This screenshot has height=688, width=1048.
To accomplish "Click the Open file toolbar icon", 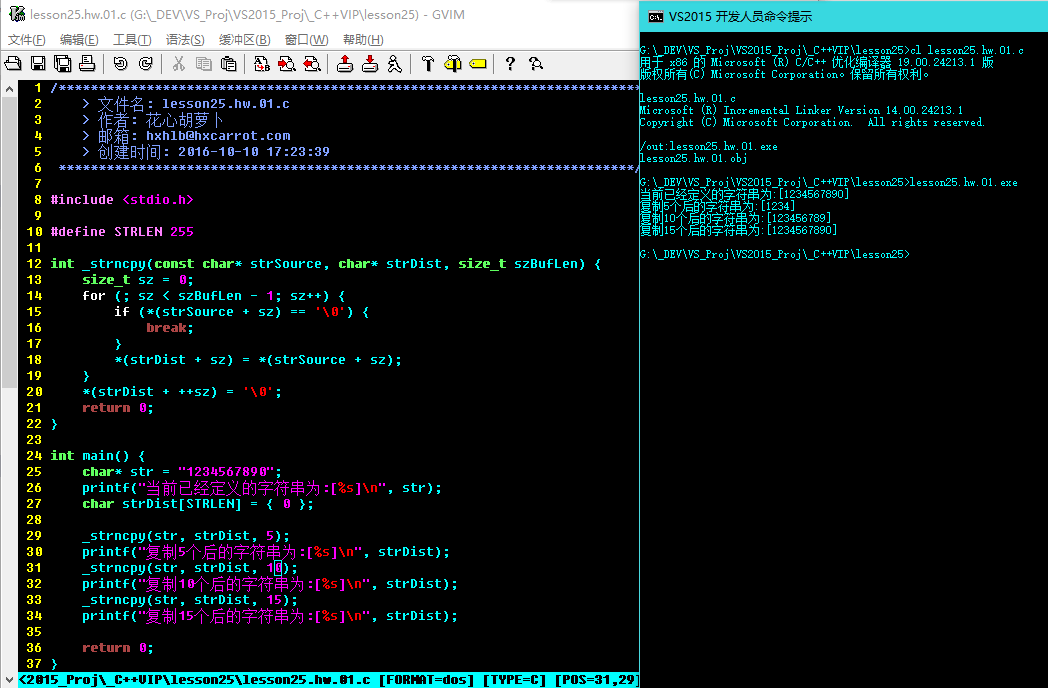I will [14, 64].
